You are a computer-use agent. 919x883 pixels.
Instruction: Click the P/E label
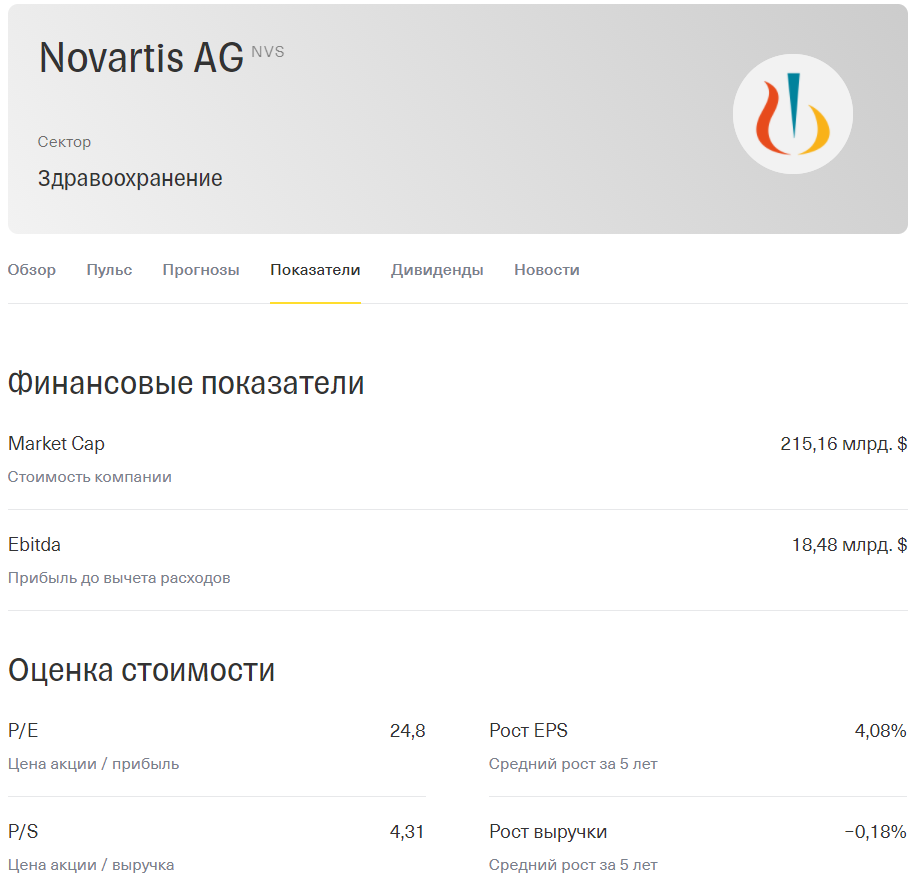(23, 730)
